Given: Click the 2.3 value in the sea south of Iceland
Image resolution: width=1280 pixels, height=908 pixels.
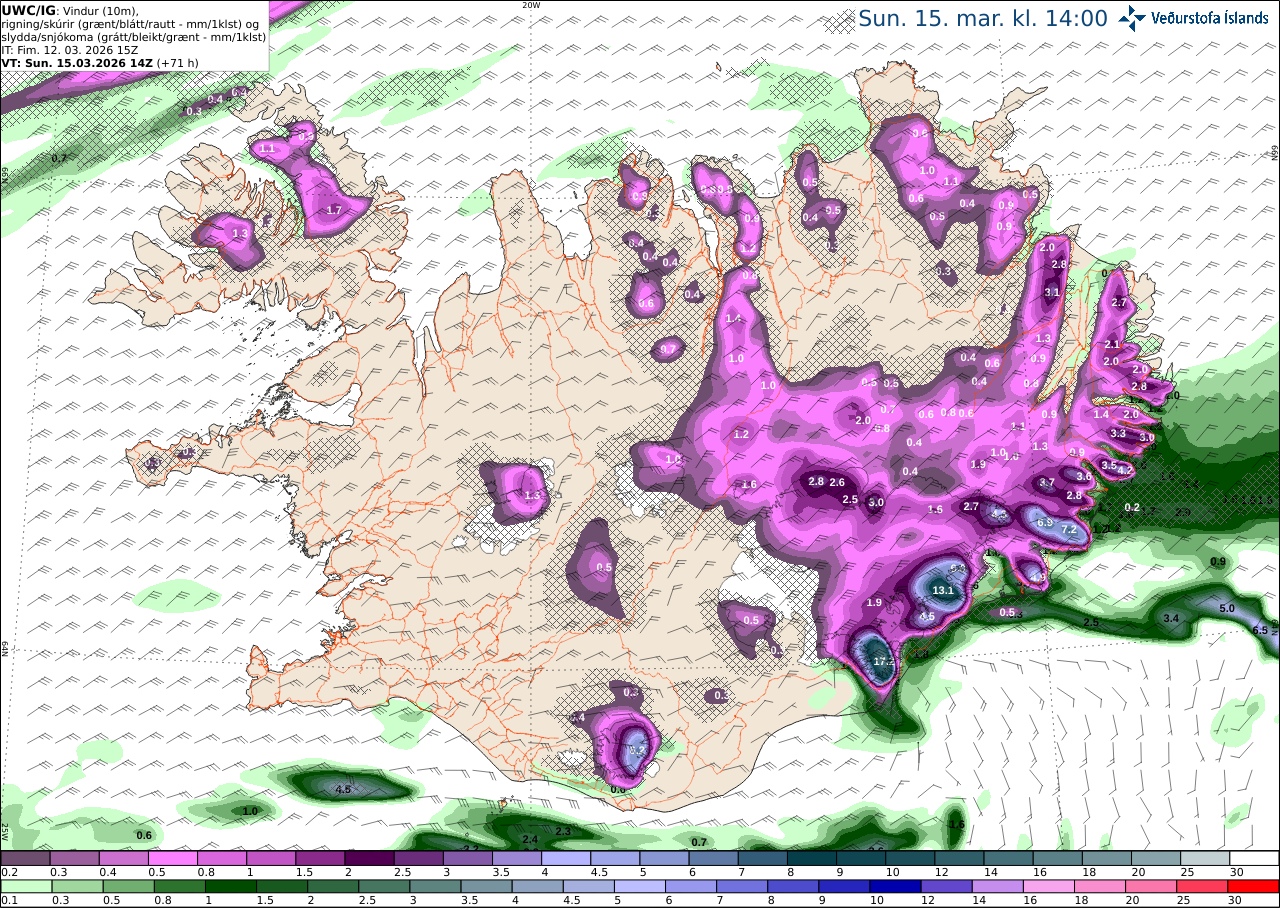Looking at the screenshot, I should pyautogui.click(x=562, y=831).
